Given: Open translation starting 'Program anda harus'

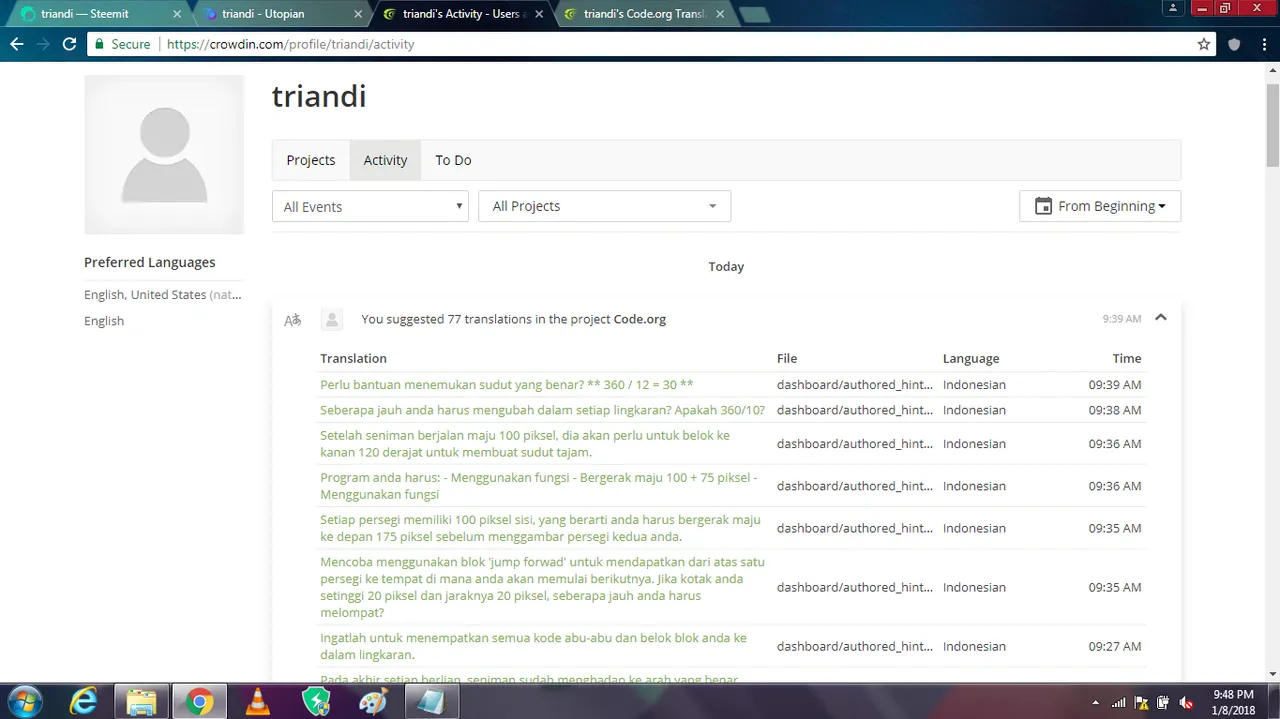Looking at the screenshot, I should pyautogui.click(x=539, y=486).
